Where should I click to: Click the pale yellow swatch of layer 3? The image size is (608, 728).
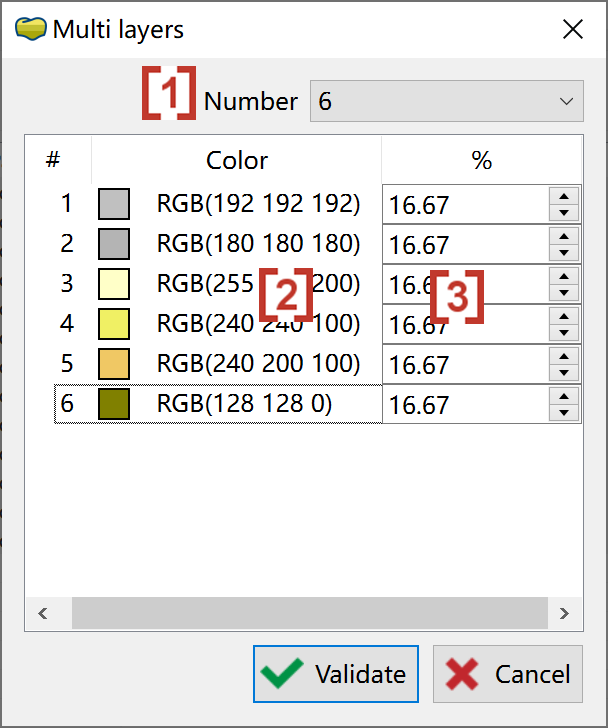pos(114,284)
